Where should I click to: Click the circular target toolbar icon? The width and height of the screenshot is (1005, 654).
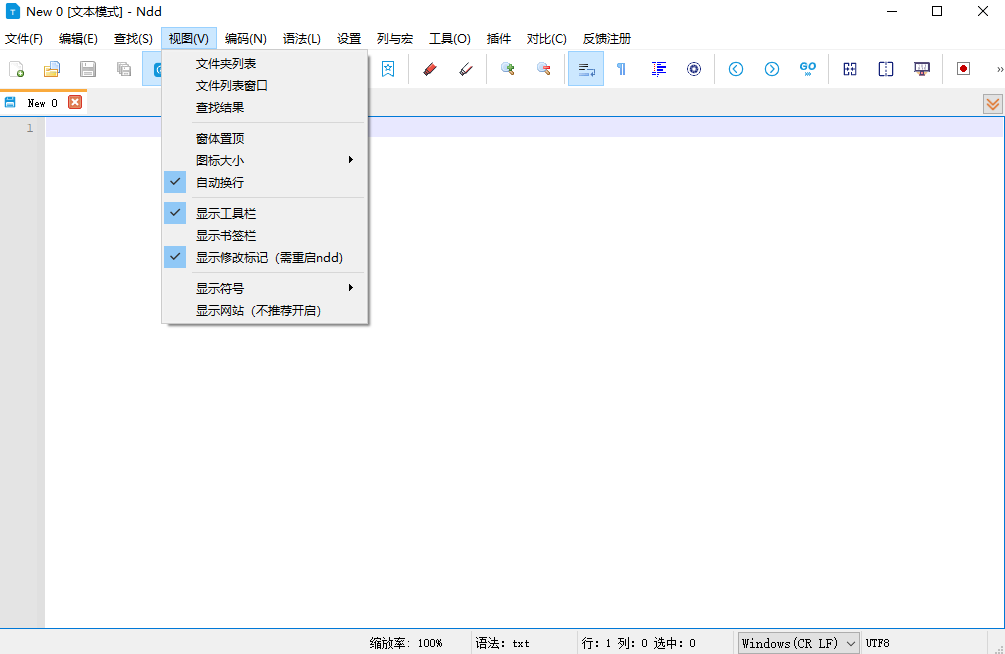point(694,69)
